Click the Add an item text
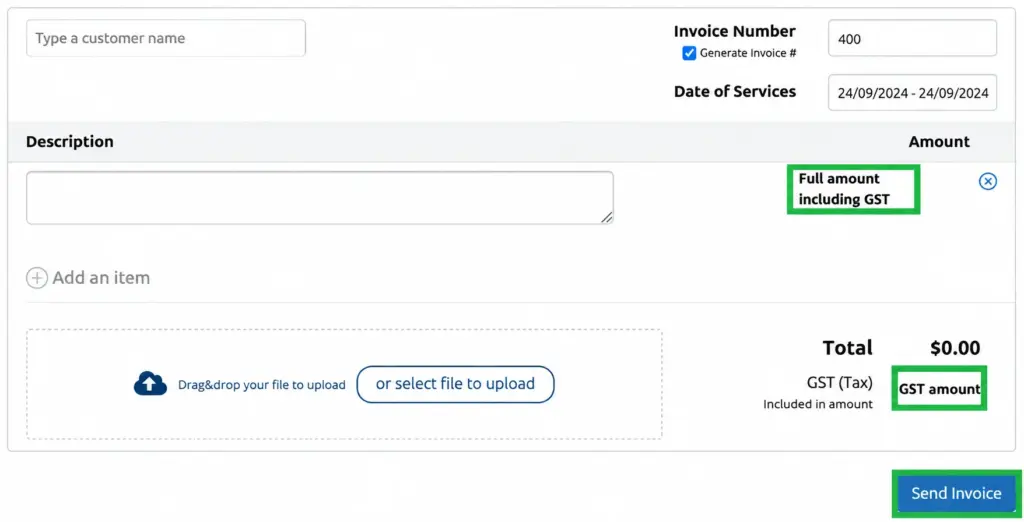Image resolution: width=1024 pixels, height=522 pixels. tap(101, 278)
